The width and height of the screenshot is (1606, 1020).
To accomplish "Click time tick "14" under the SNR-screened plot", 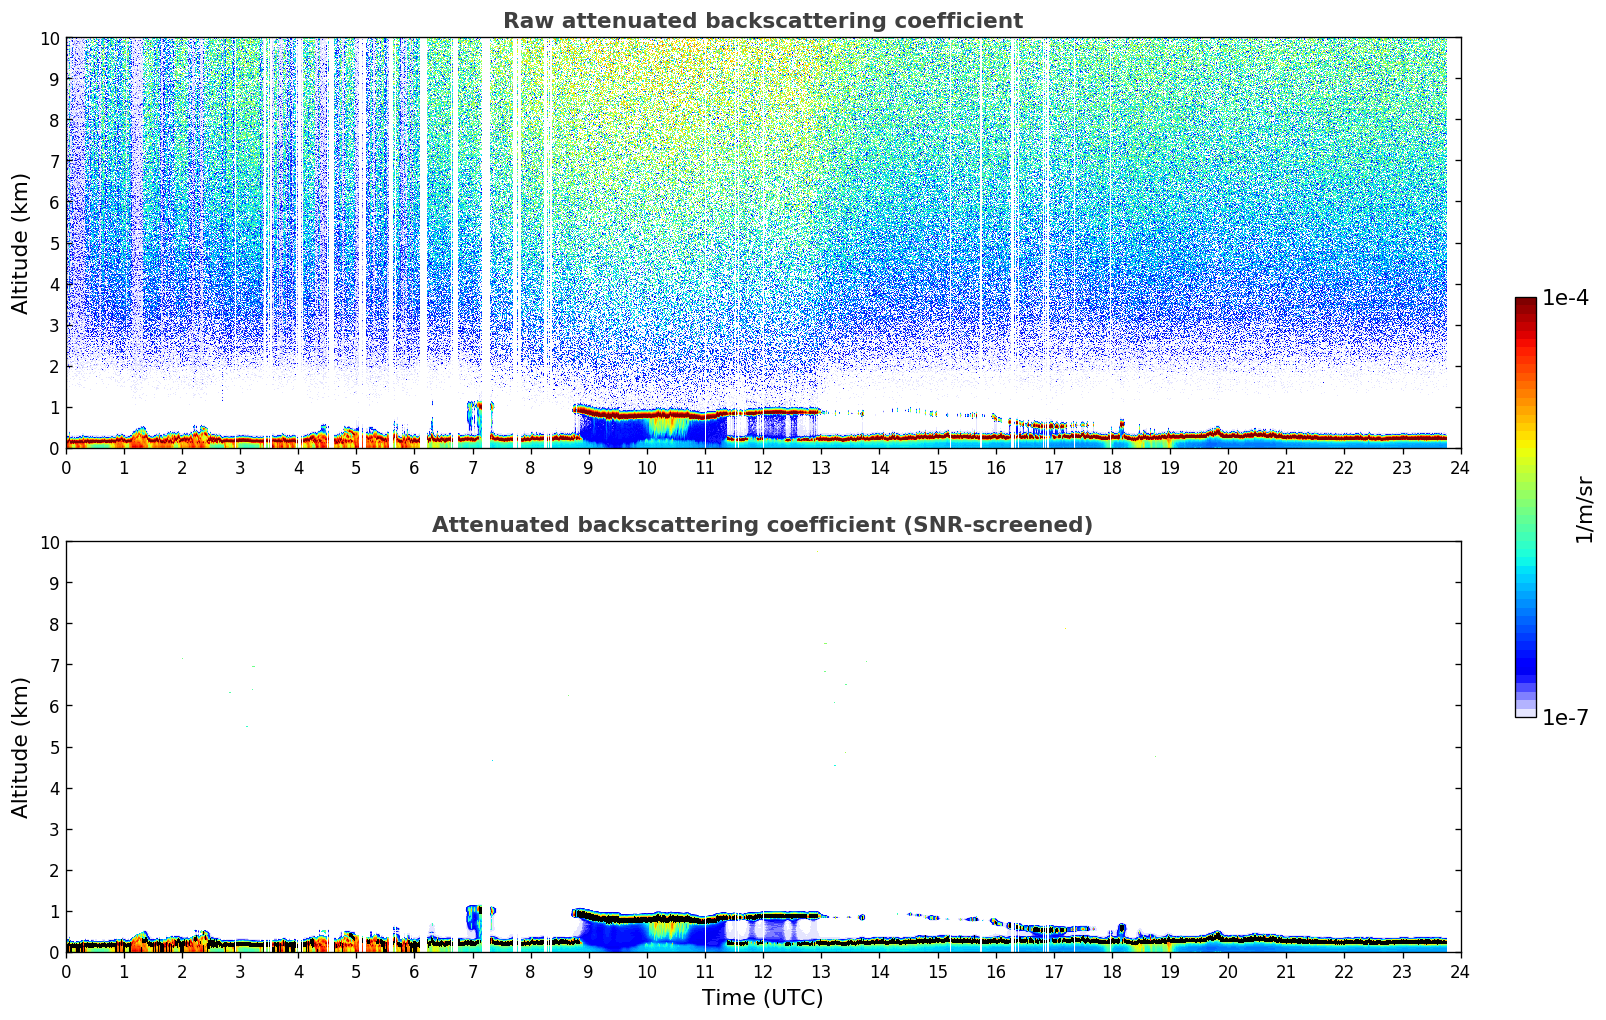I will click(879, 972).
